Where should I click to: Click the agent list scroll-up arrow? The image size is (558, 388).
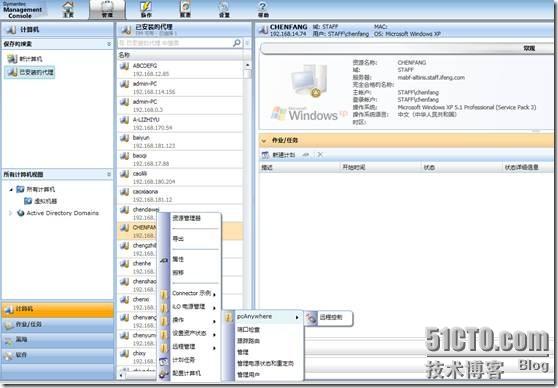[247, 65]
